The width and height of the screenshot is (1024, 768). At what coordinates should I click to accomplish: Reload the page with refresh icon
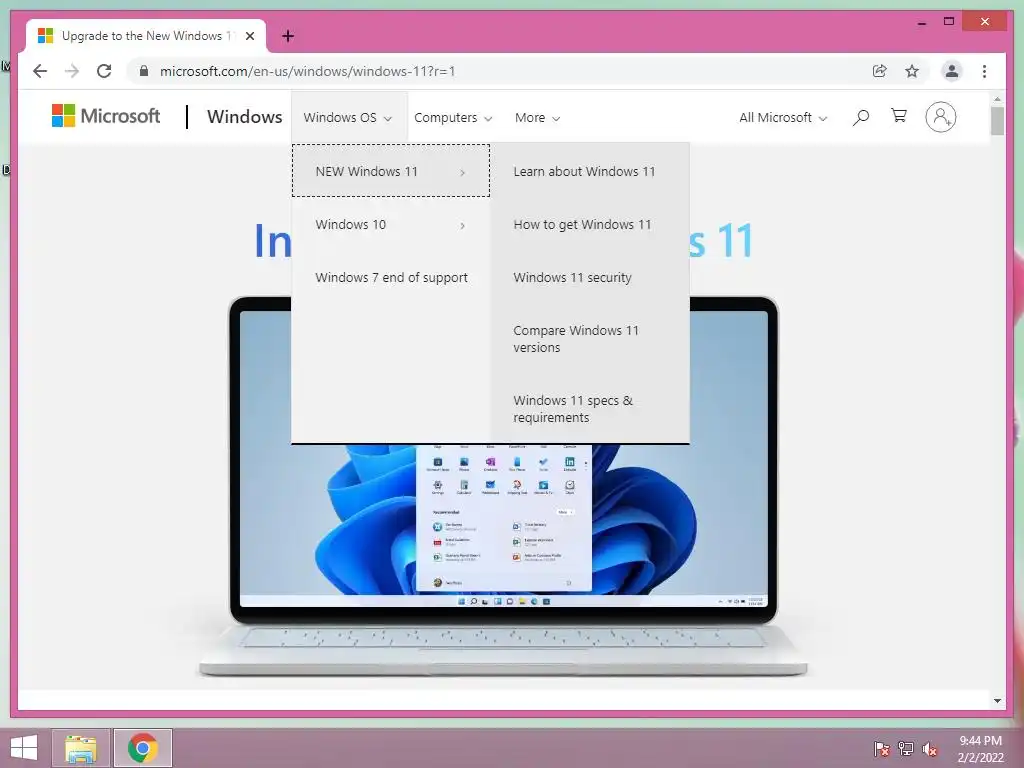104,71
